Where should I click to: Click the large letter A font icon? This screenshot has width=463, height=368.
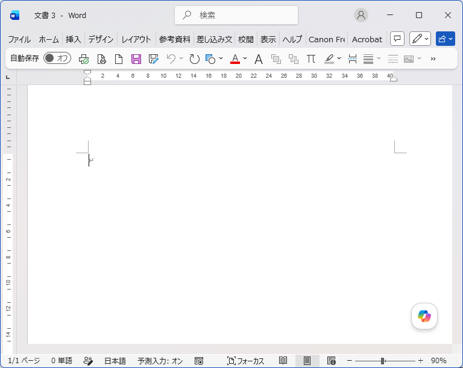pyautogui.click(x=258, y=59)
